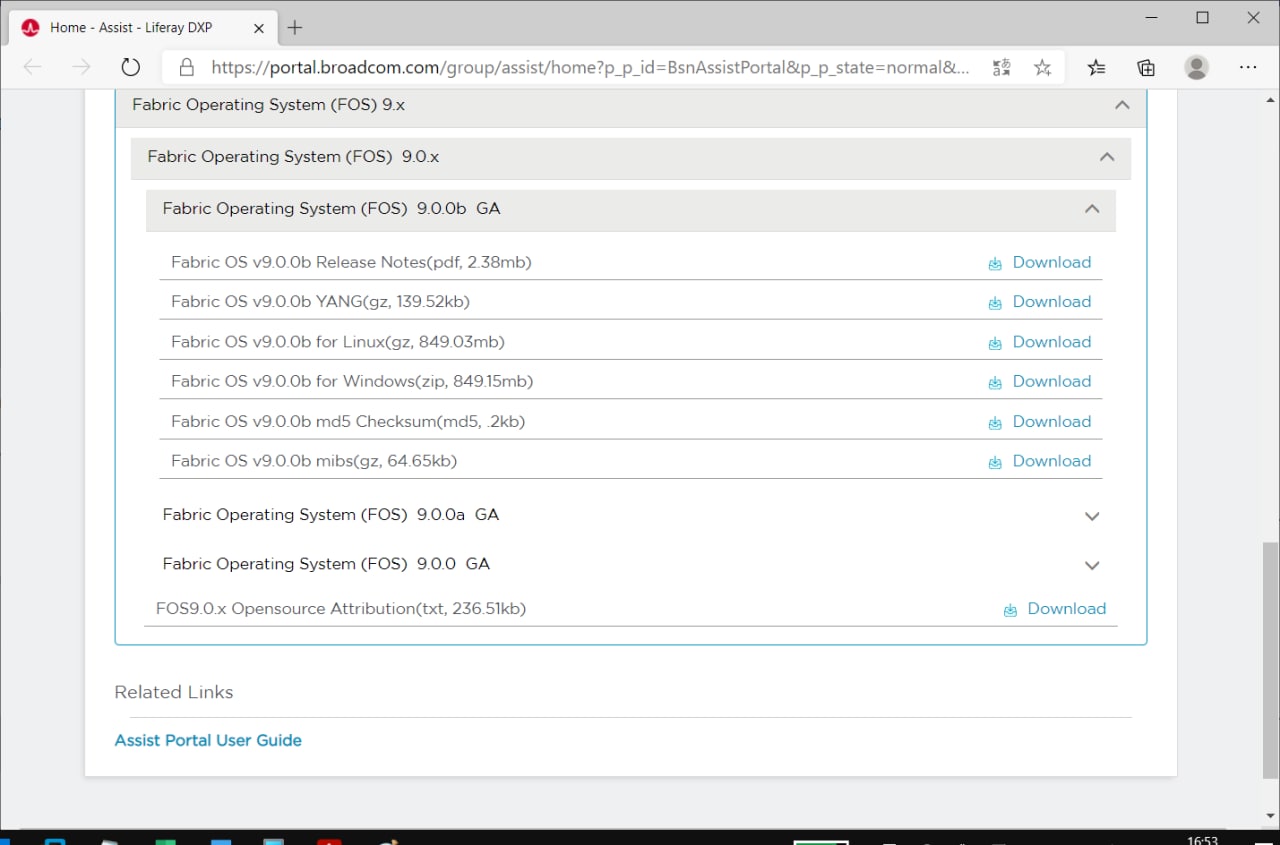Collapse the FOS 9.0.x section chevron

1107,157
